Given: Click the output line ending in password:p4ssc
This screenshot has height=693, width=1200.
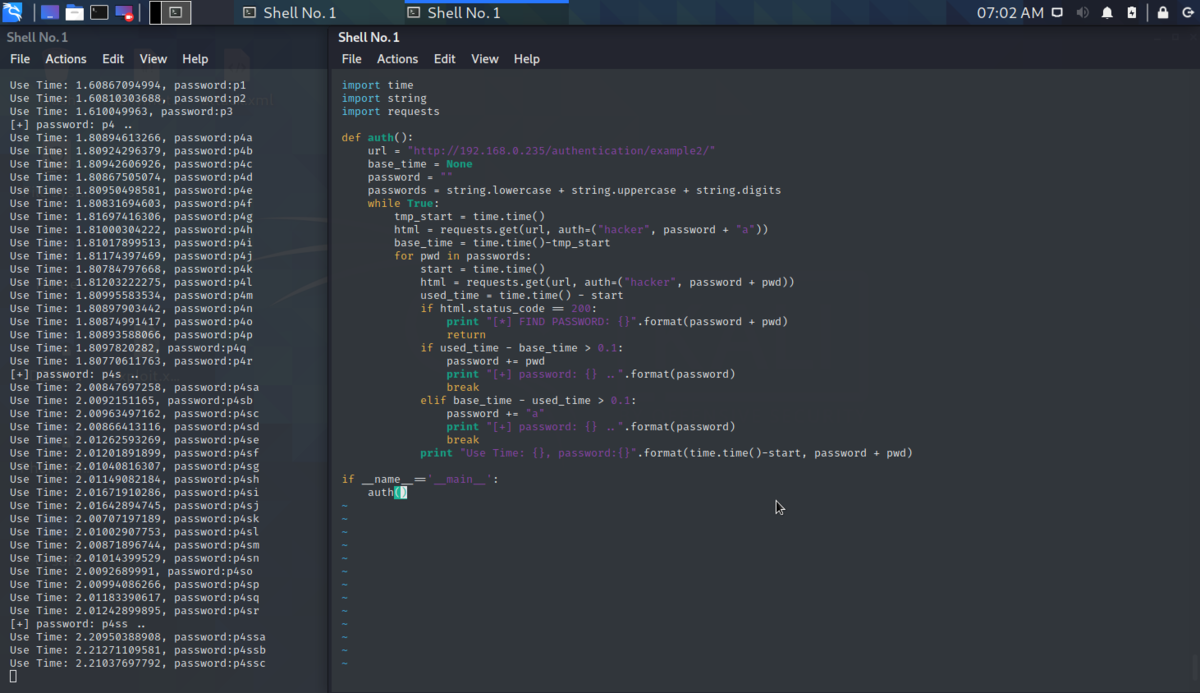Looking at the screenshot, I should pyautogui.click(x=138, y=663).
